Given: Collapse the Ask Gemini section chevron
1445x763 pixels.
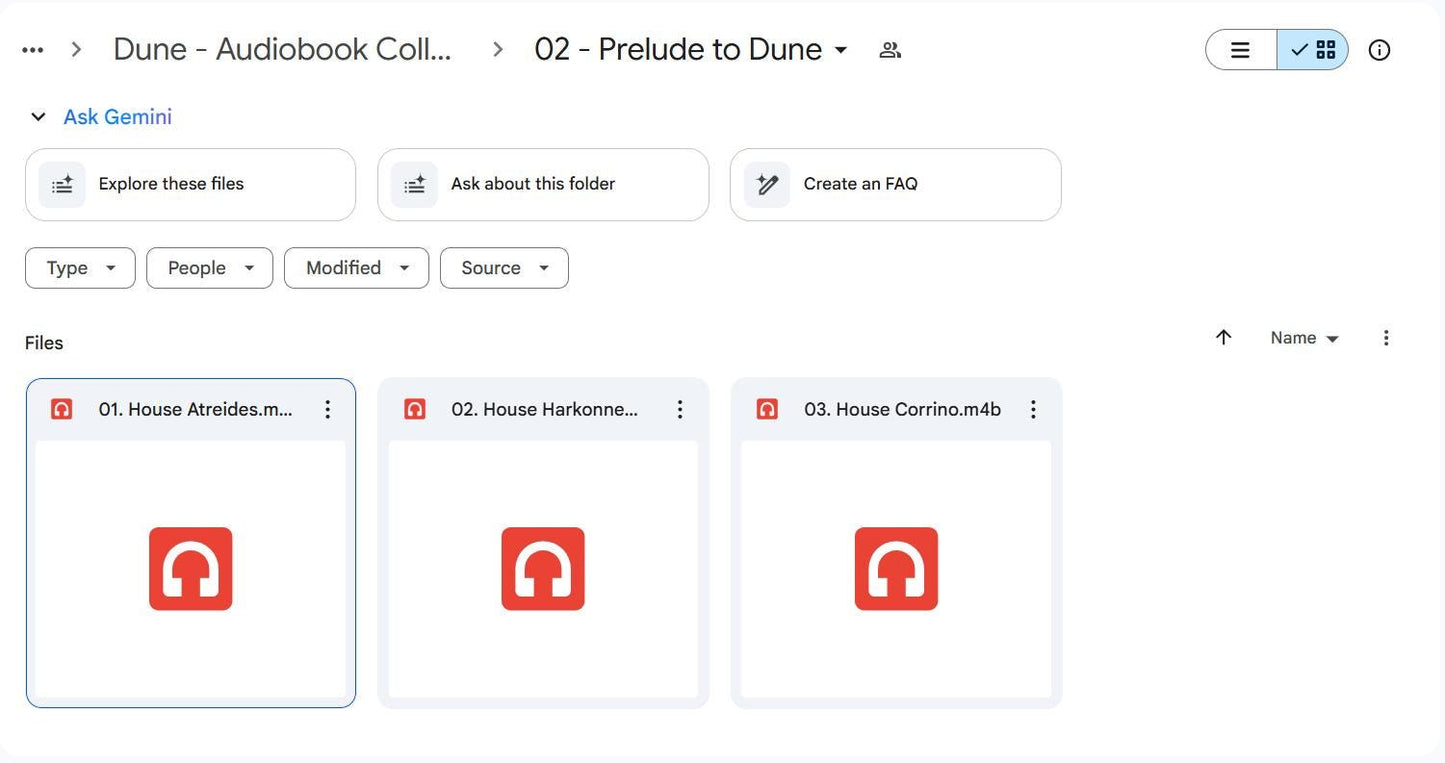Looking at the screenshot, I should 38,117.
